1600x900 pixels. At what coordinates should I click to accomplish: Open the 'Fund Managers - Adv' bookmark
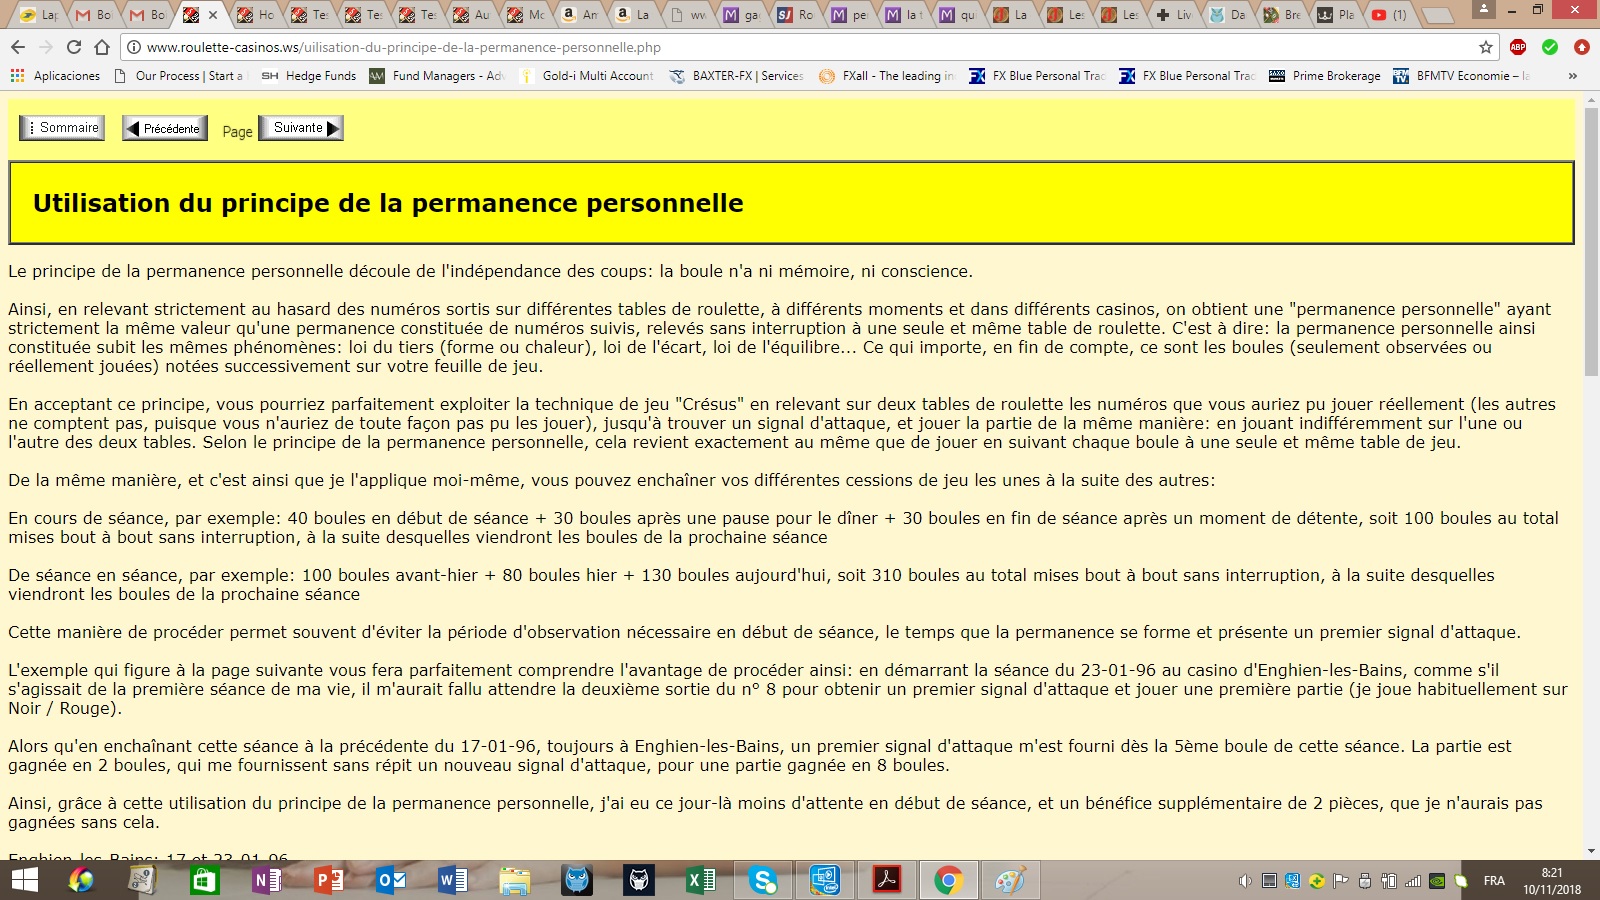438,76
